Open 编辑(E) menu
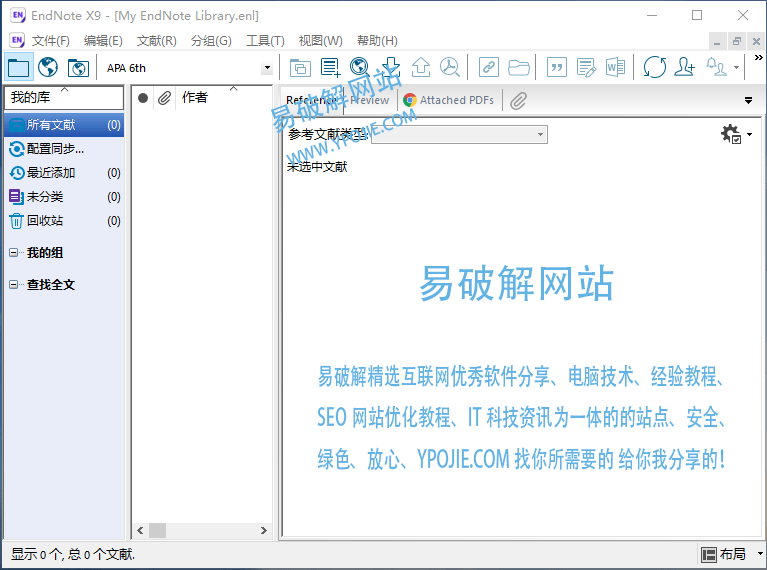 [103, 41]
